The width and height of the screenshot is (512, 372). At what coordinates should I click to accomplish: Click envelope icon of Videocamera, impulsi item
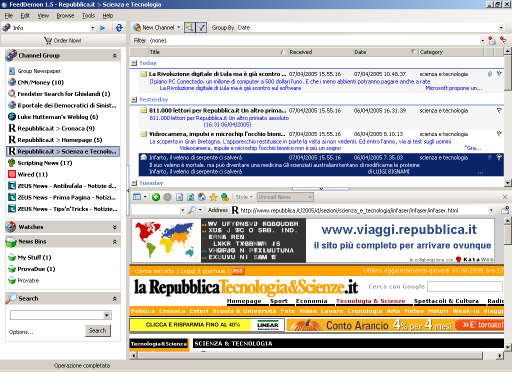tap(144, 134)
